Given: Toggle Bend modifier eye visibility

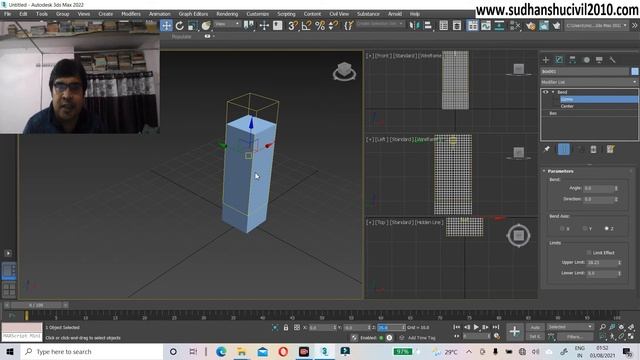Looking at the screenshot, I should [x=545, y=92].
